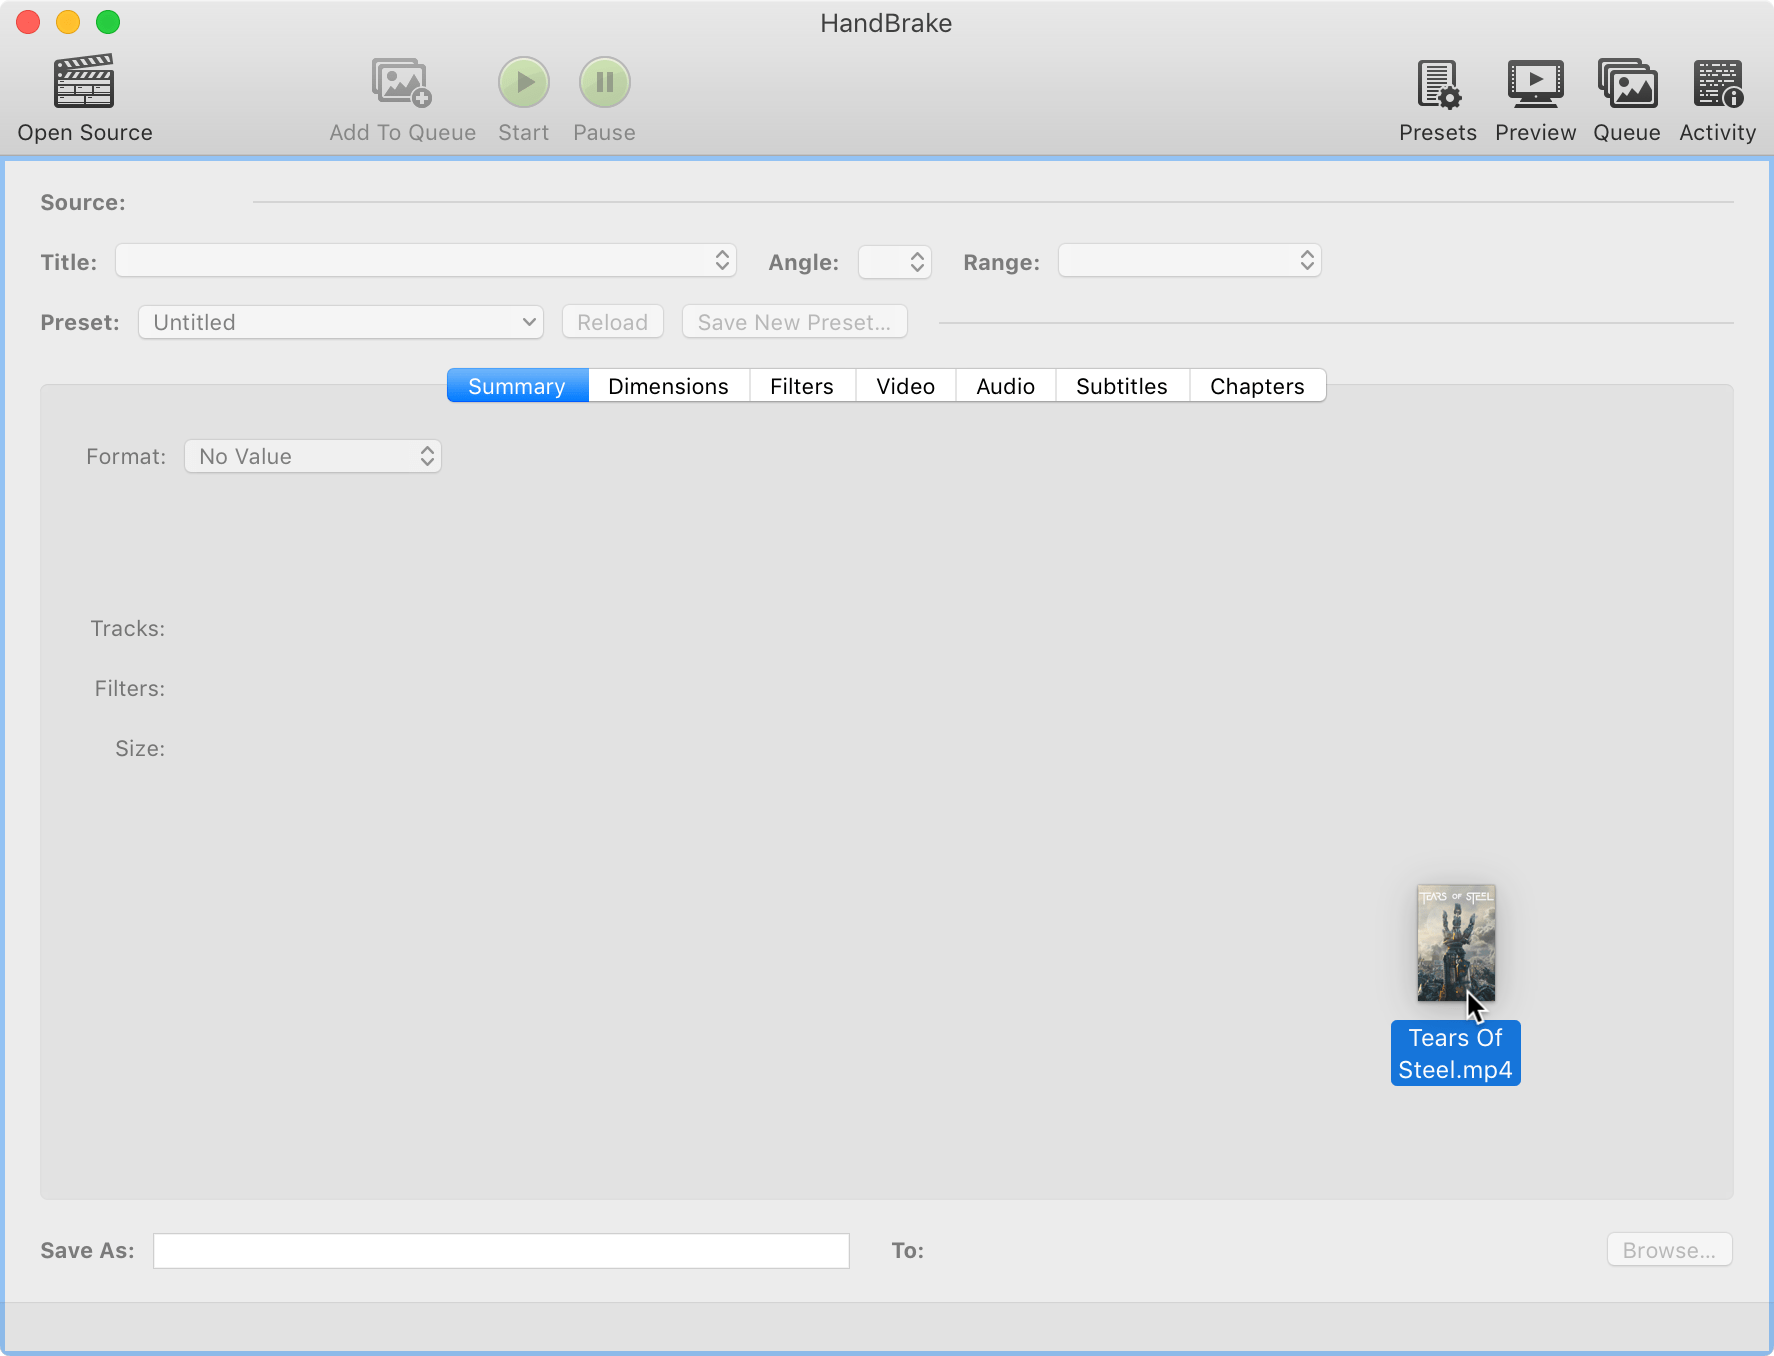Select the Add To Queue icon
The width and height of the screenshot is (1774, 1356).
[401, 82]
